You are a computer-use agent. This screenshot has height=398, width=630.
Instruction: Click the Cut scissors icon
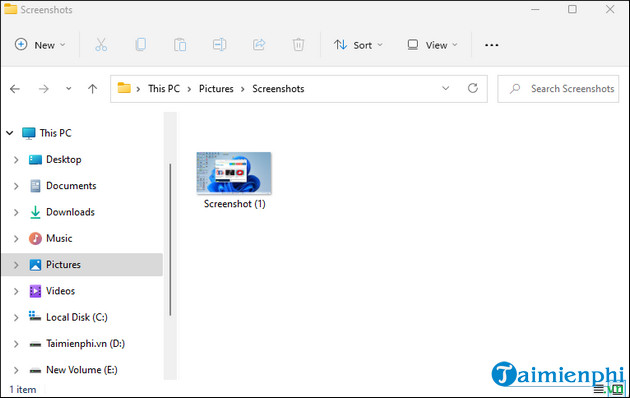(x=101, y=45)
